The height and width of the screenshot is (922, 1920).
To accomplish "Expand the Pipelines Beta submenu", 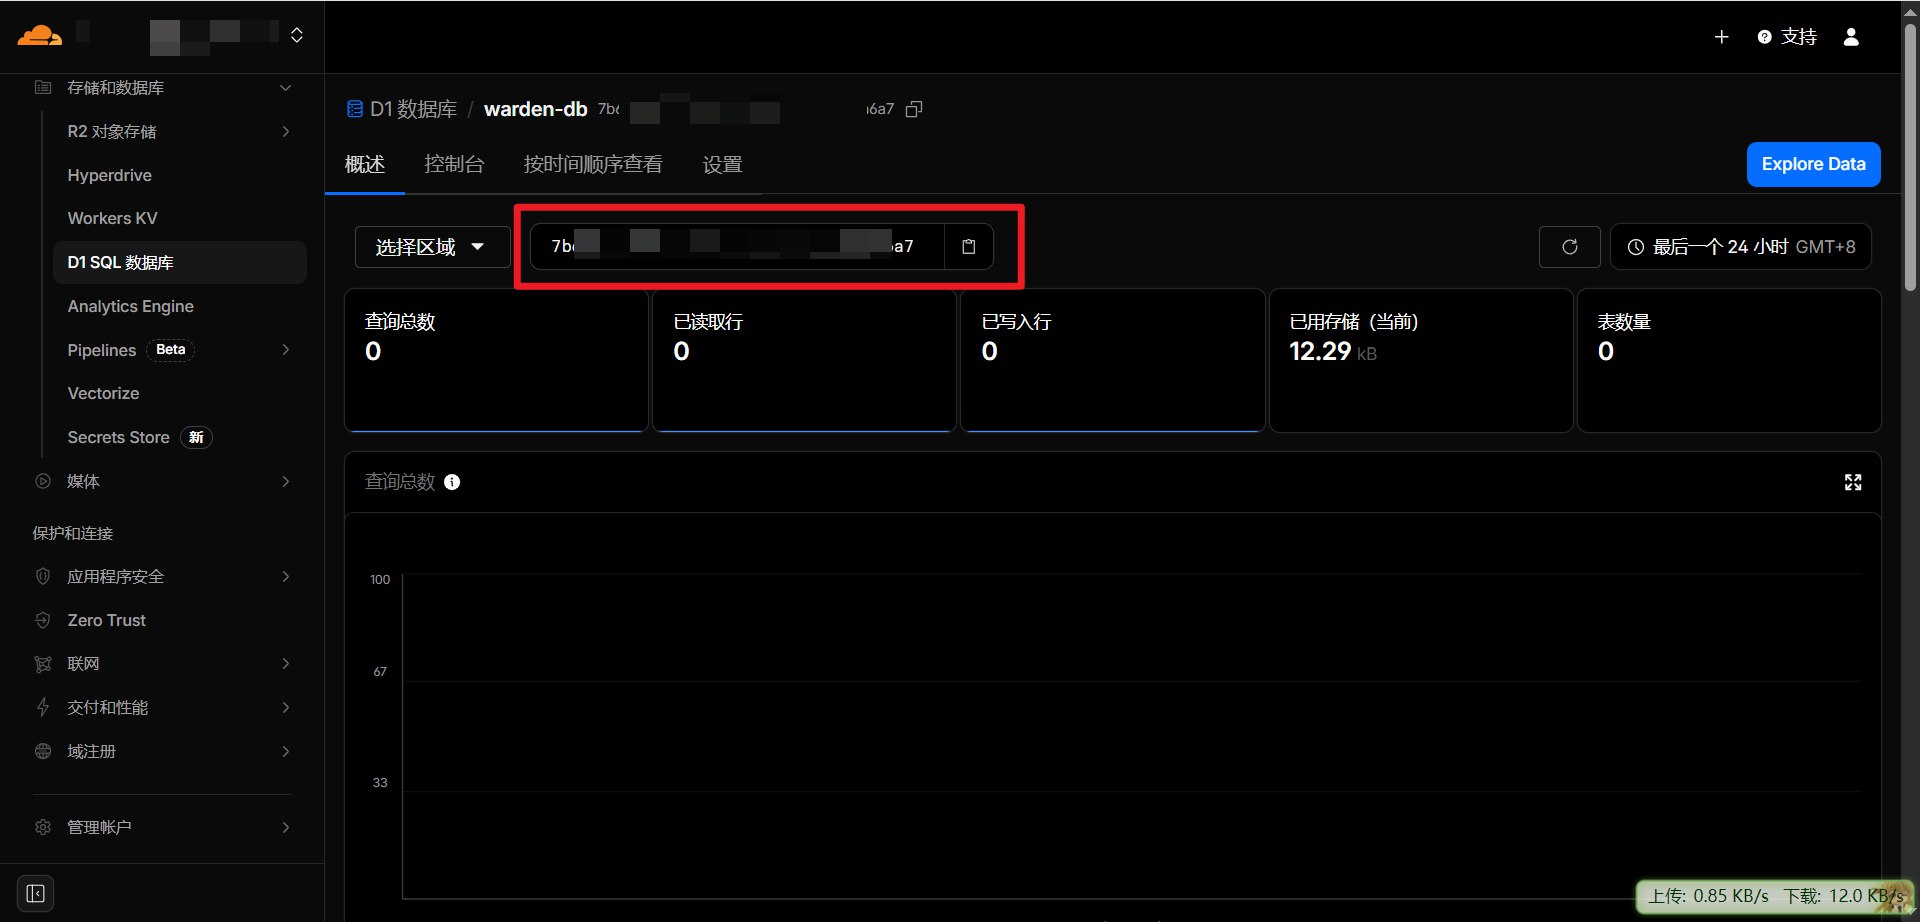I will click(x=286, y=350).
